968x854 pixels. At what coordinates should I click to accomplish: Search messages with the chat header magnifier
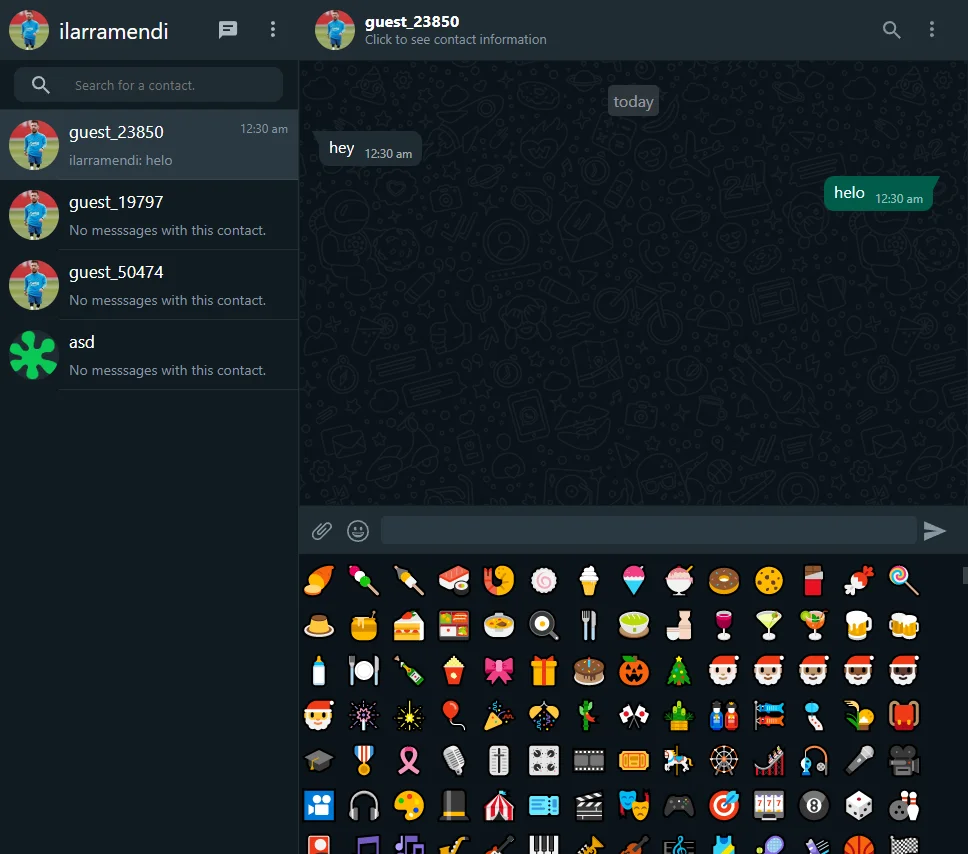(891, 30)
